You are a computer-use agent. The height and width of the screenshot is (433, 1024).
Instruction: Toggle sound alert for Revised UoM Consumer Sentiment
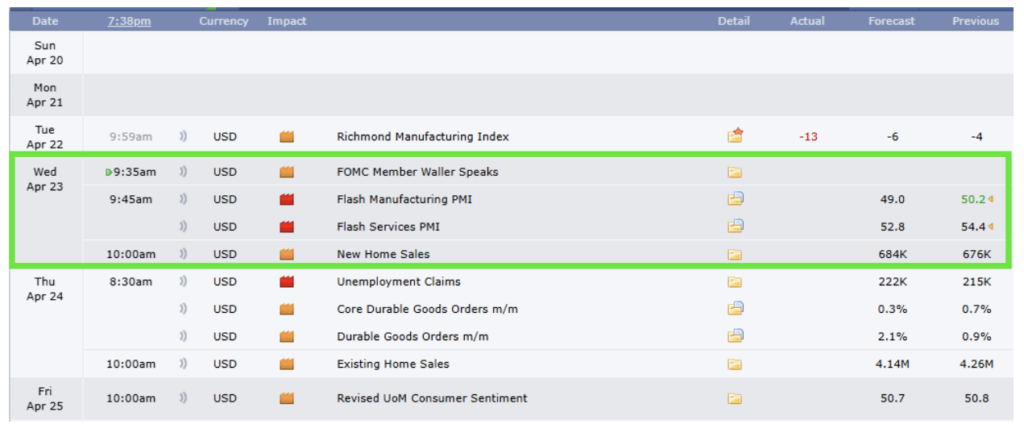pos(183,398)
